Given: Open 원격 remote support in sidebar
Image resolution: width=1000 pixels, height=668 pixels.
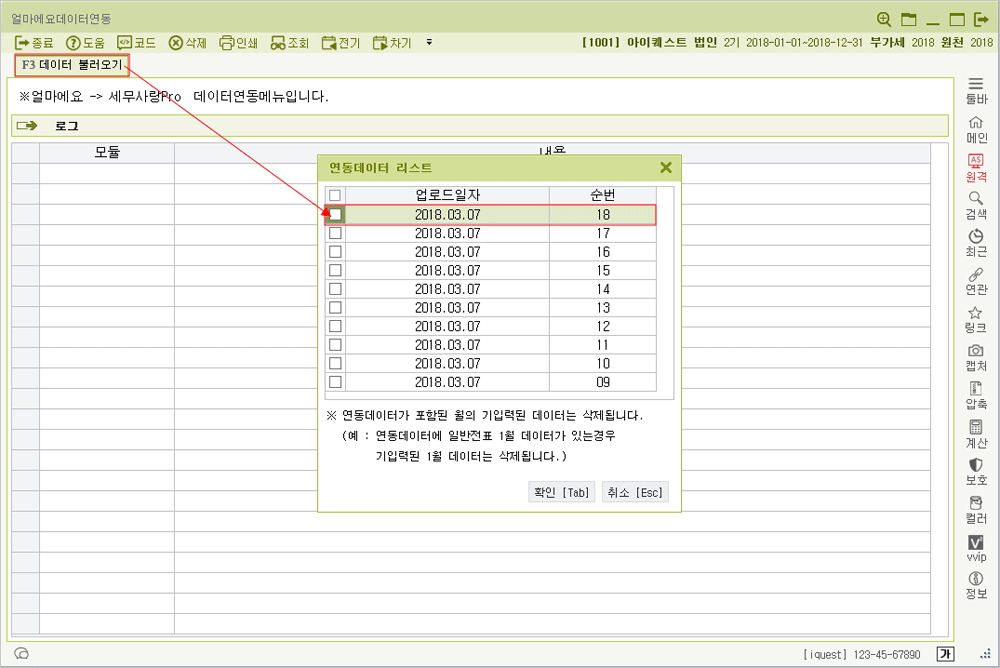Looking at the screenshot, I should pyautogui.click(x=976, y=168).
